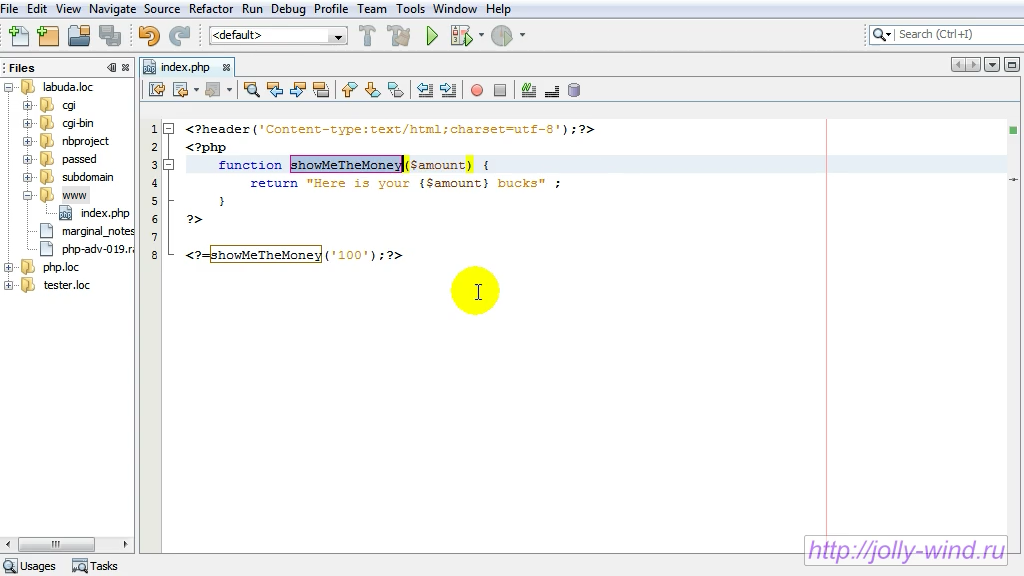Screen dimensions: 1024x576
Task: Click the Debug Project icon
Action: point(461,35)
